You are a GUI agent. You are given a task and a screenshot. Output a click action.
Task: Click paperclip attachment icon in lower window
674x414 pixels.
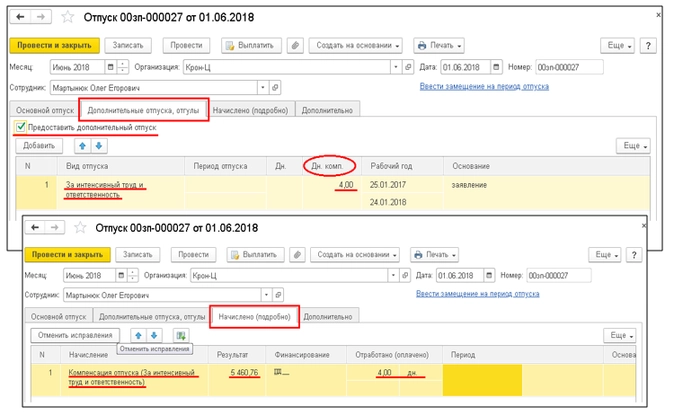tap(297, 255)
